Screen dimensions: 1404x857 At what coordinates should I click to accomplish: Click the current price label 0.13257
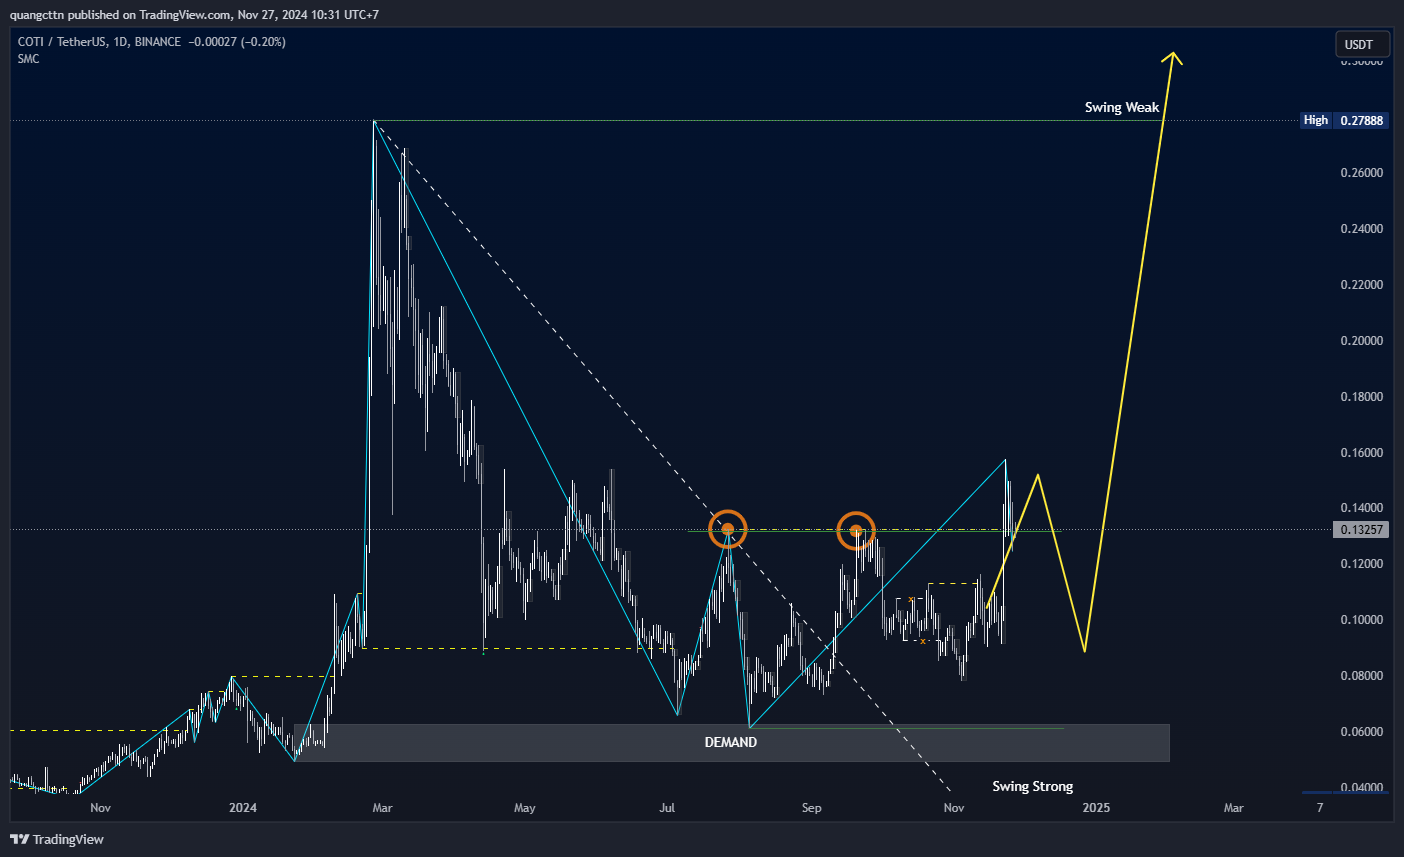pyautogui.click(x=1361, y=529)
